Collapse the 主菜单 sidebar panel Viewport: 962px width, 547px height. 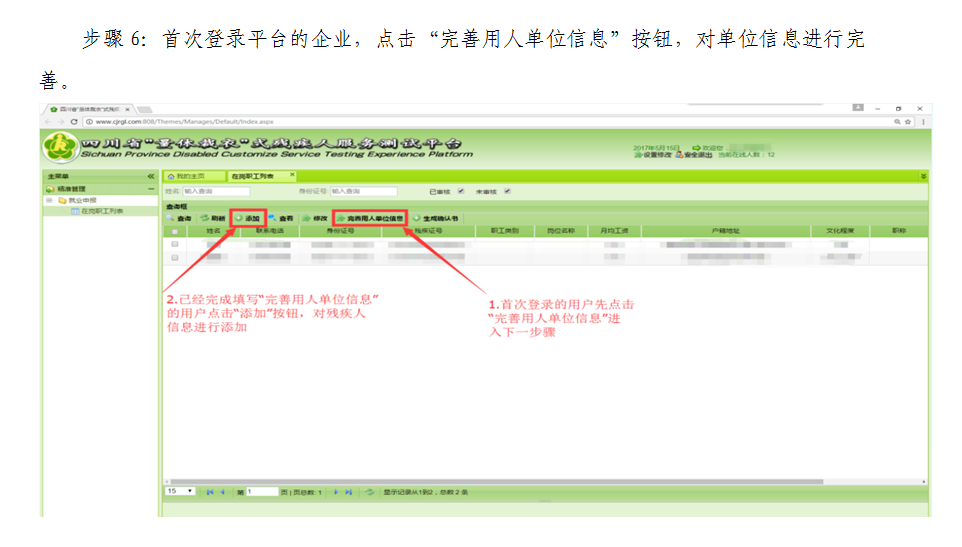(151, 176)
